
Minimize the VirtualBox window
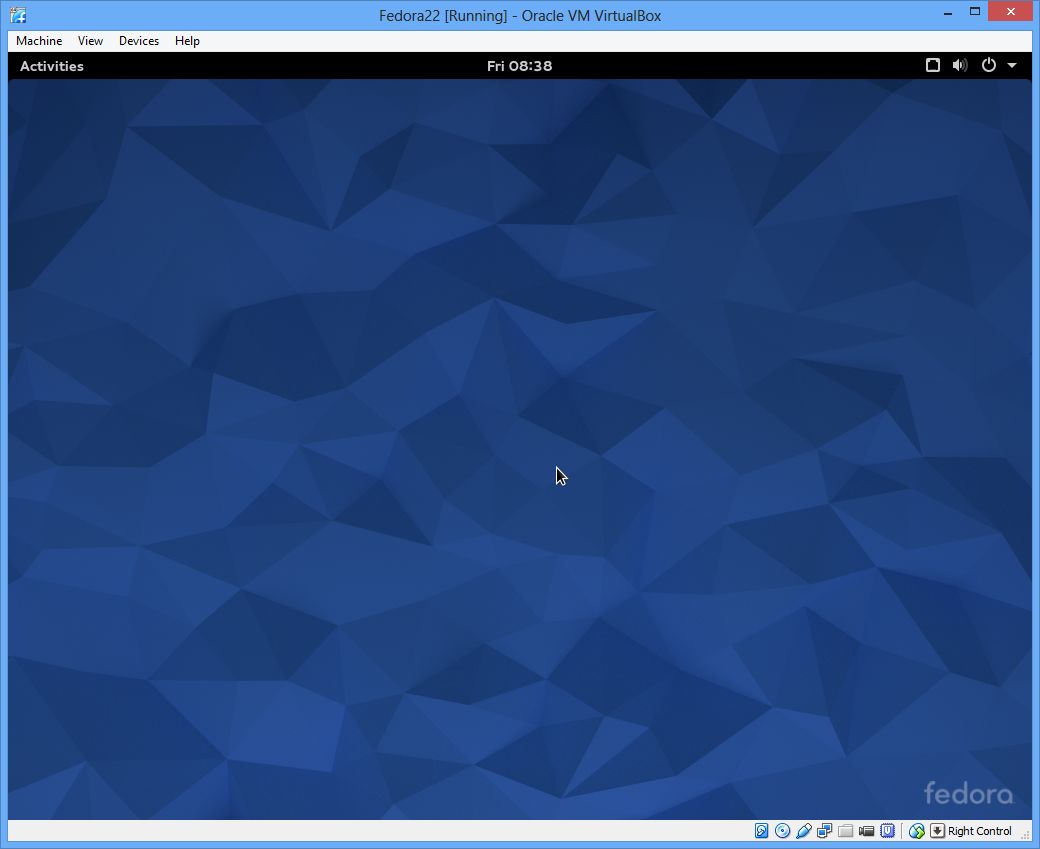(948, 13)
